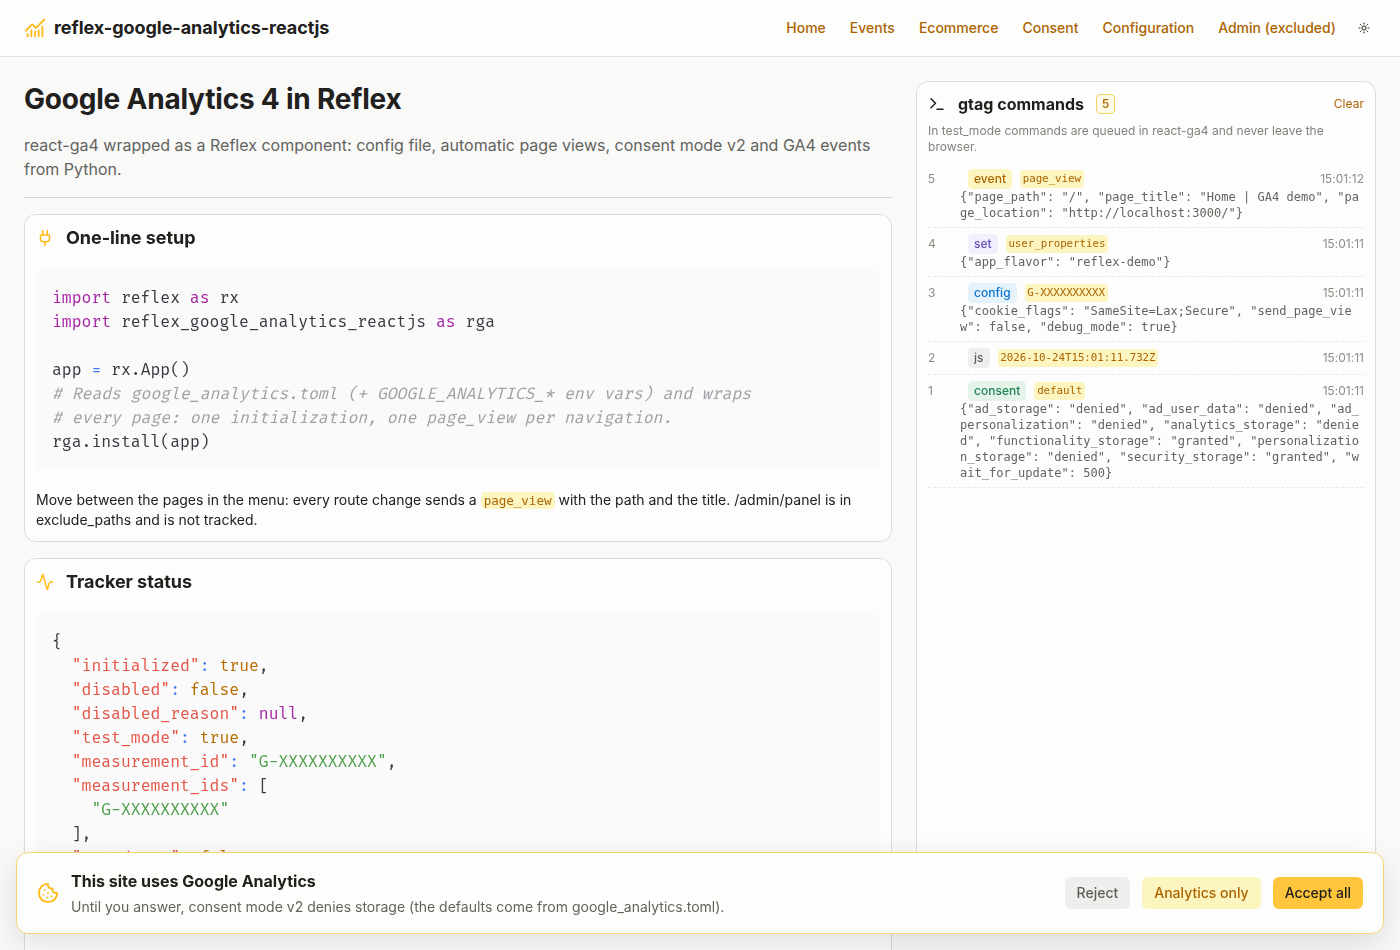Click the cookie icon in consent banner
The image size is (1400, 950).
pyautogui.click(x=48, y=893)
